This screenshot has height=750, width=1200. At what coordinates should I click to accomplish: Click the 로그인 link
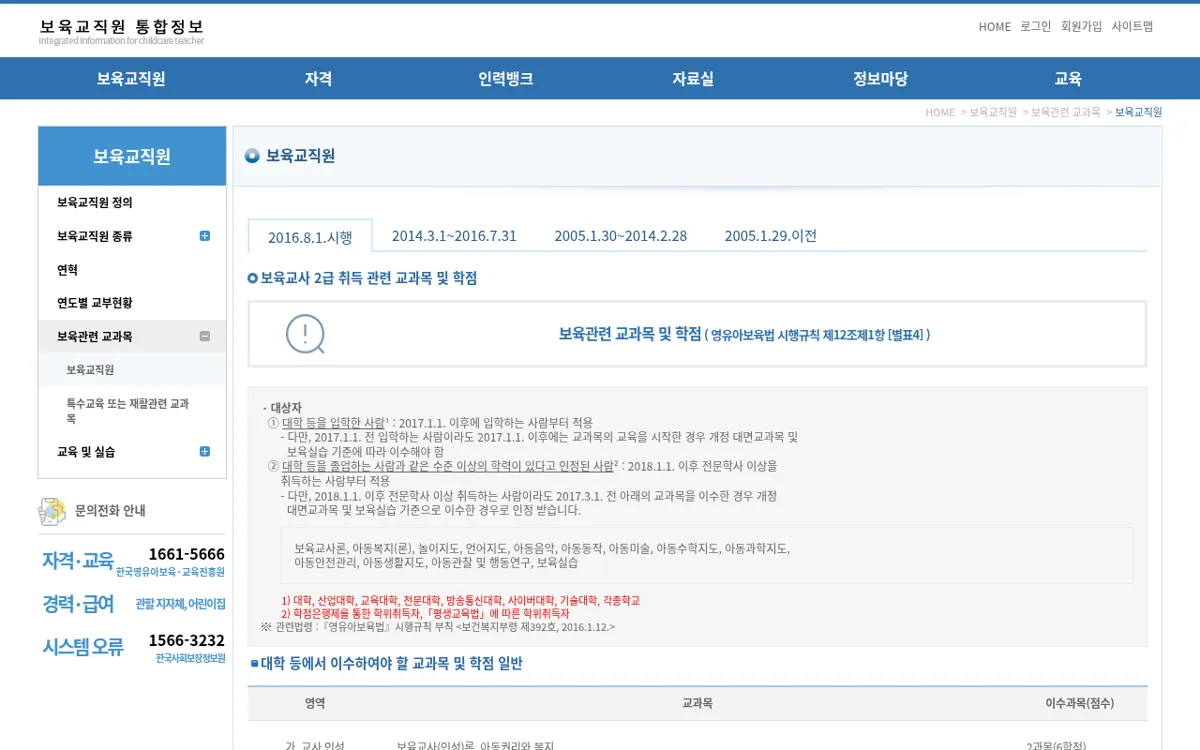click(1036, 27)
